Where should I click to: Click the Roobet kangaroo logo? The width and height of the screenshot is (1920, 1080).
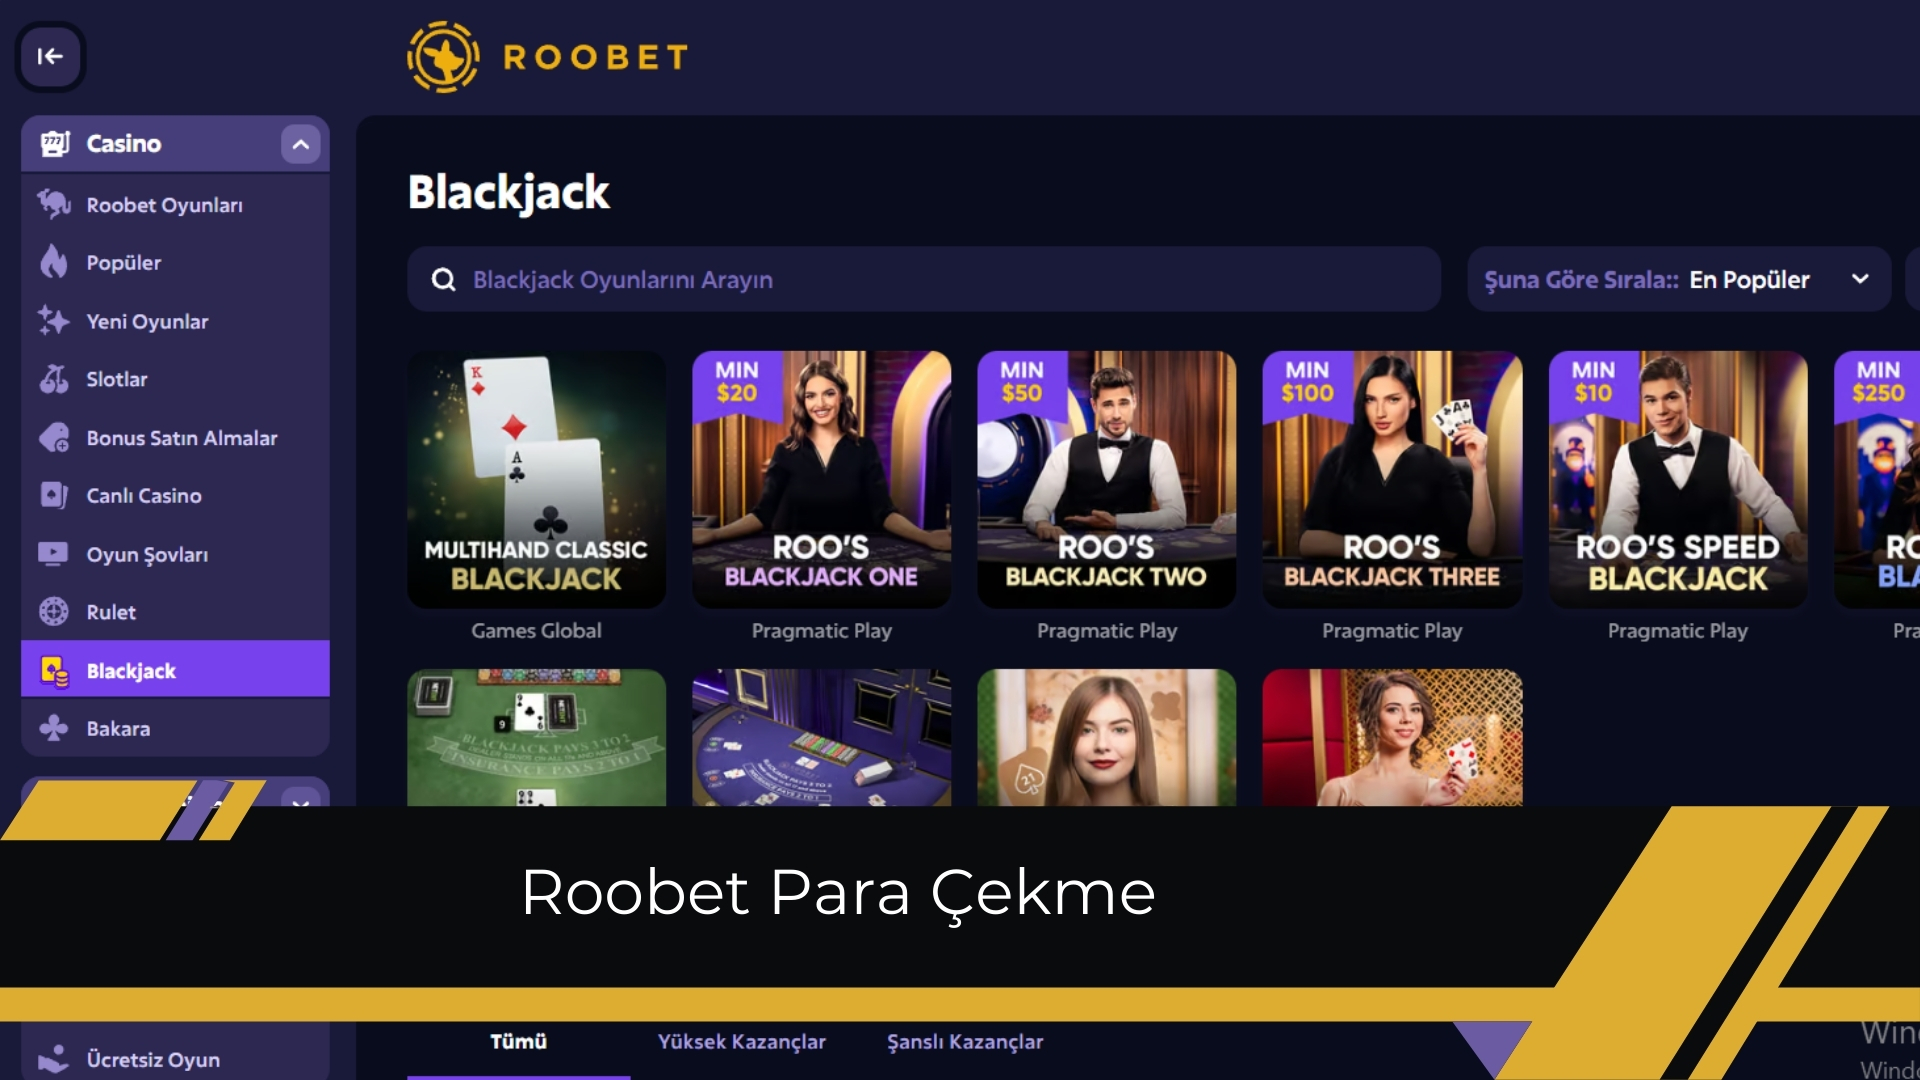[443, 57]
